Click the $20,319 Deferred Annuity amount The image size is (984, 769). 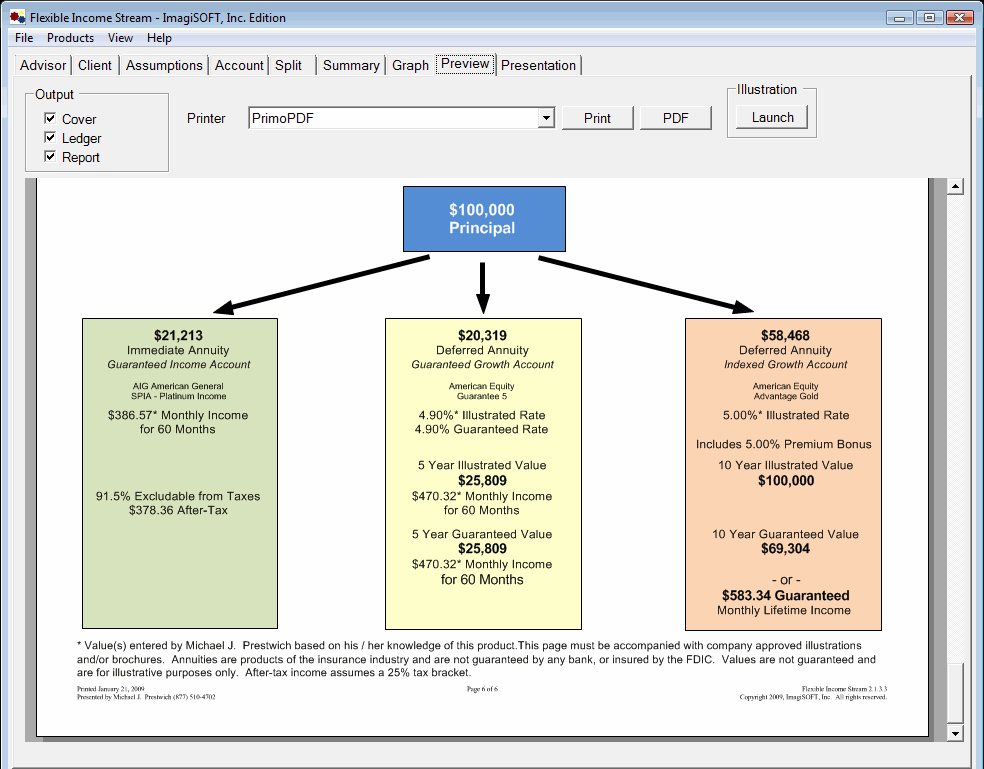[x=482, y=335]
